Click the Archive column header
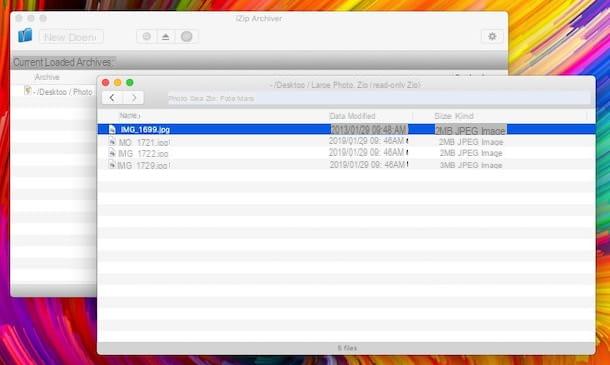 pos(47,77)
